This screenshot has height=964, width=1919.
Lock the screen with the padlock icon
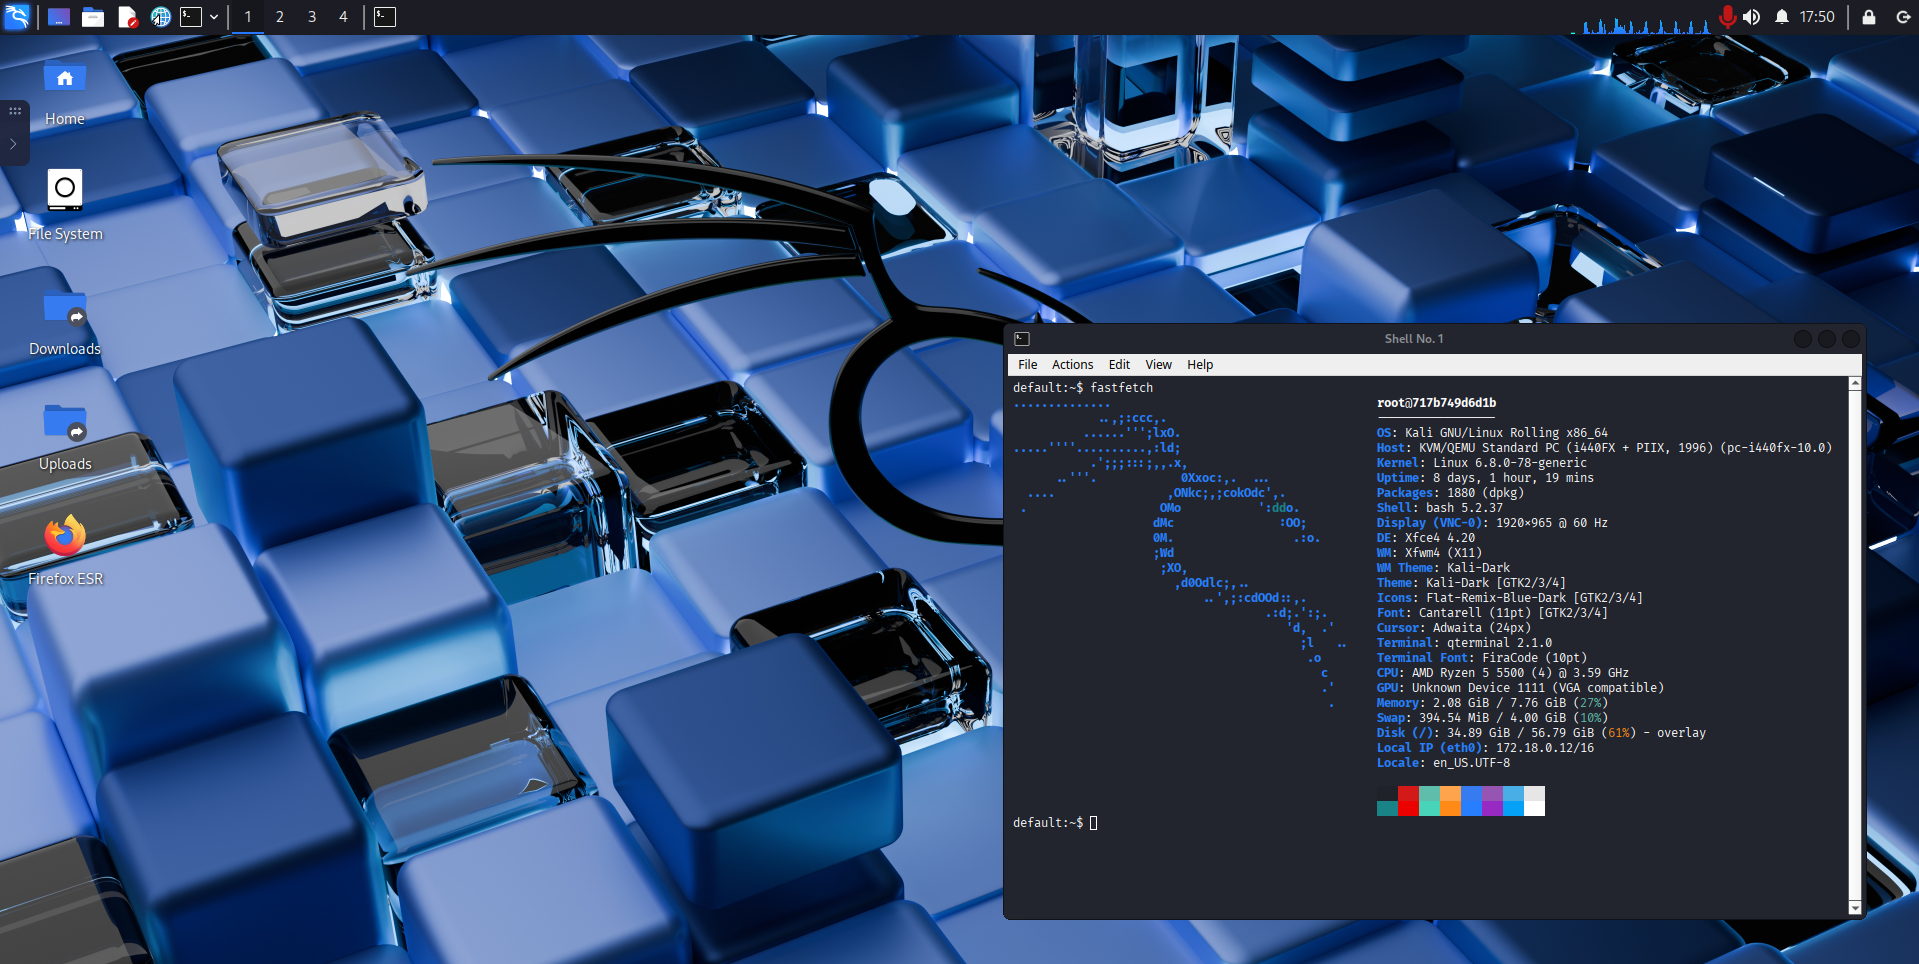click(1868, 17)
